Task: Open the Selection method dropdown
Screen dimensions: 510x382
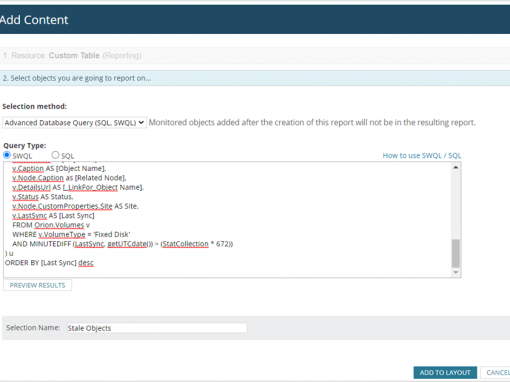Action: coord(74,123)
